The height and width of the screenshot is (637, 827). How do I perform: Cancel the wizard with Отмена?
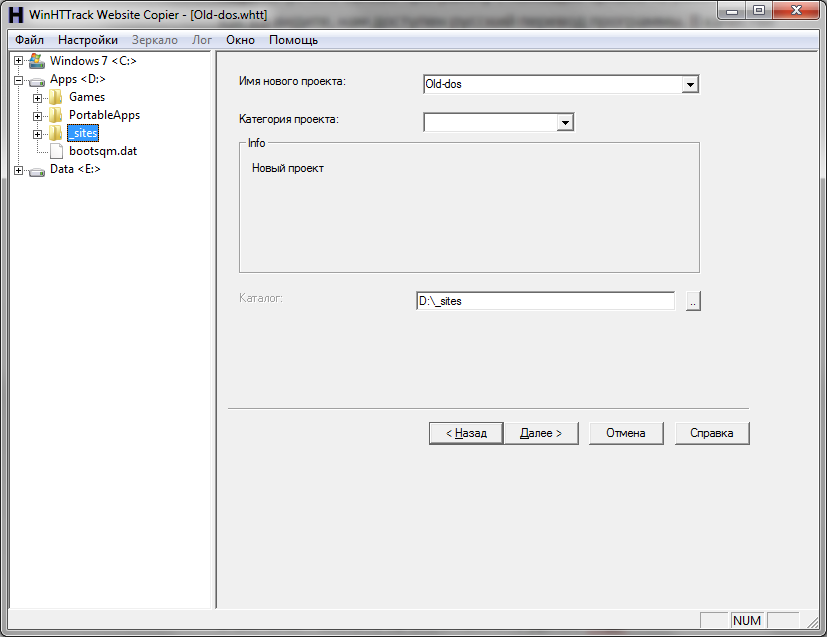click(x=626, y=433)
